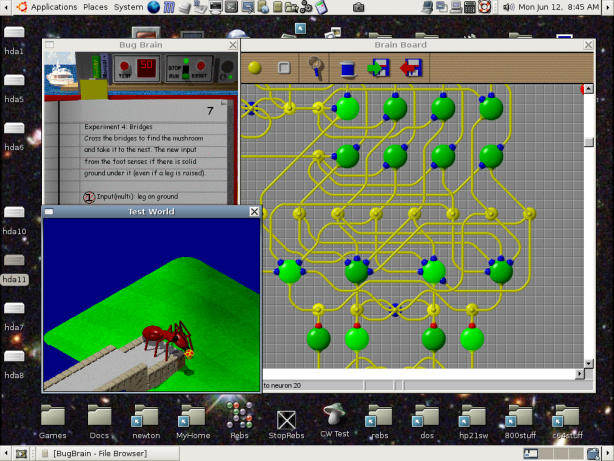Launch the Rebs colored-balls desktop icon
The image size is (614, 461).
pos(240,421)
